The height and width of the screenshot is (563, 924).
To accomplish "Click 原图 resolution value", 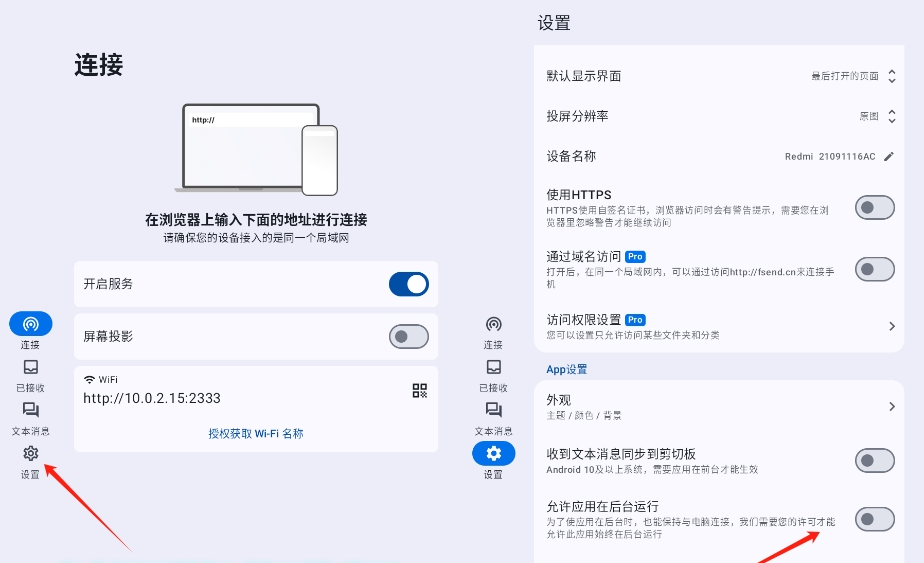I will [x=869, y=116].
